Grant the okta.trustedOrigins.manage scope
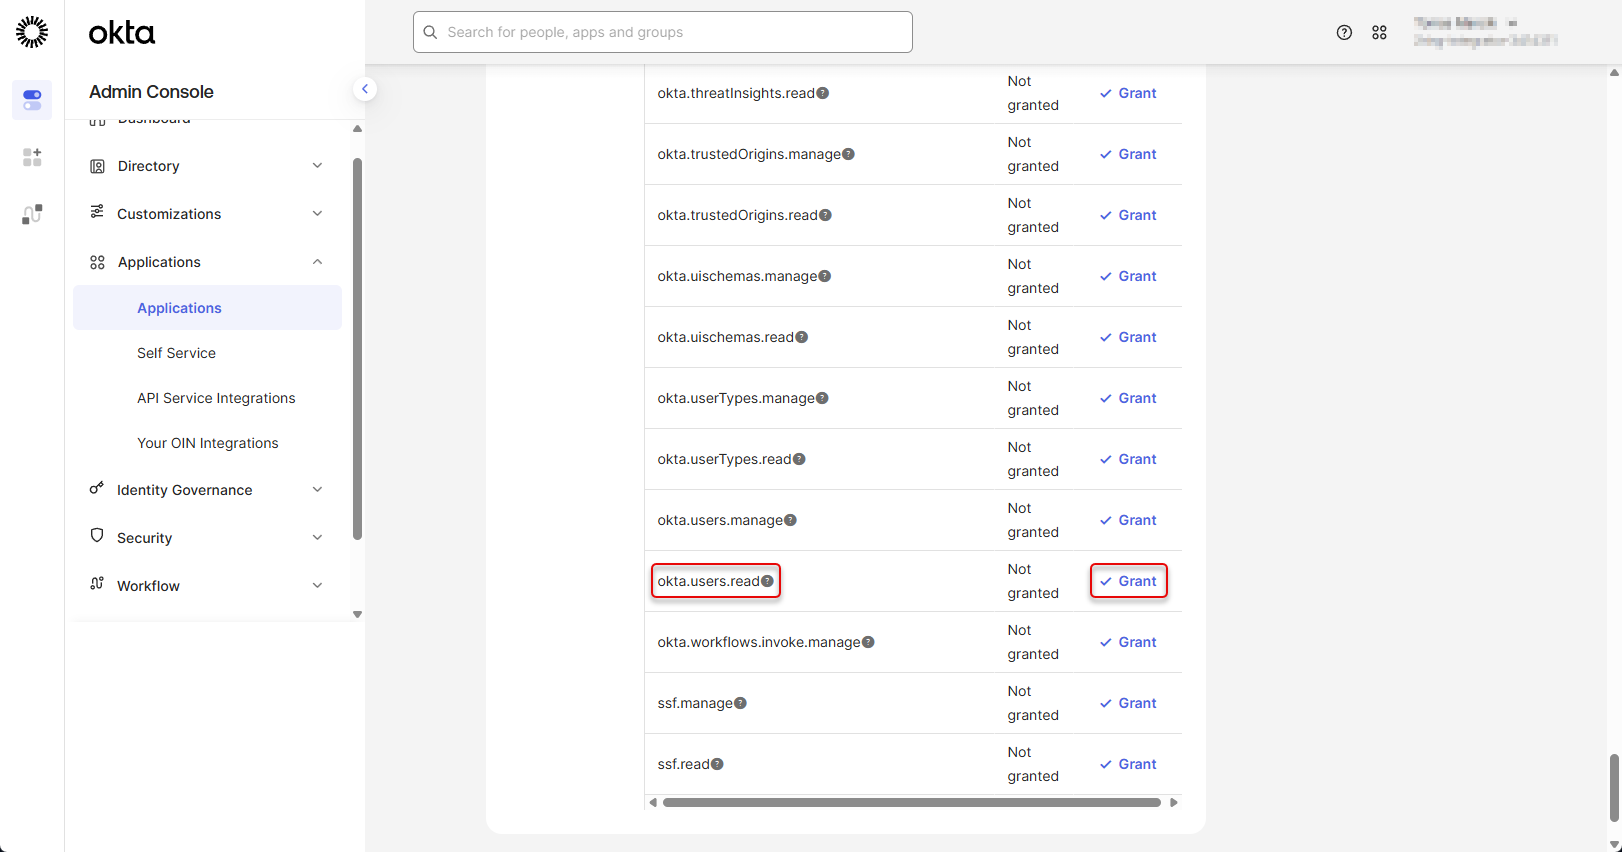Viewport: 1622px width, 852px height. click(1128, 154)
